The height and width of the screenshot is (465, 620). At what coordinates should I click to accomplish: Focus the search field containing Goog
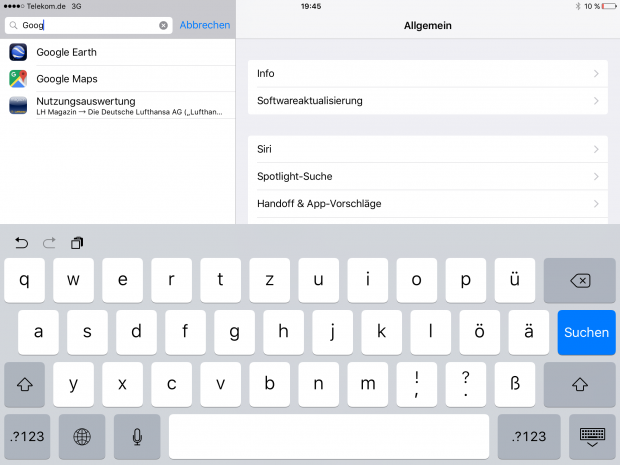tap(89, 25)
